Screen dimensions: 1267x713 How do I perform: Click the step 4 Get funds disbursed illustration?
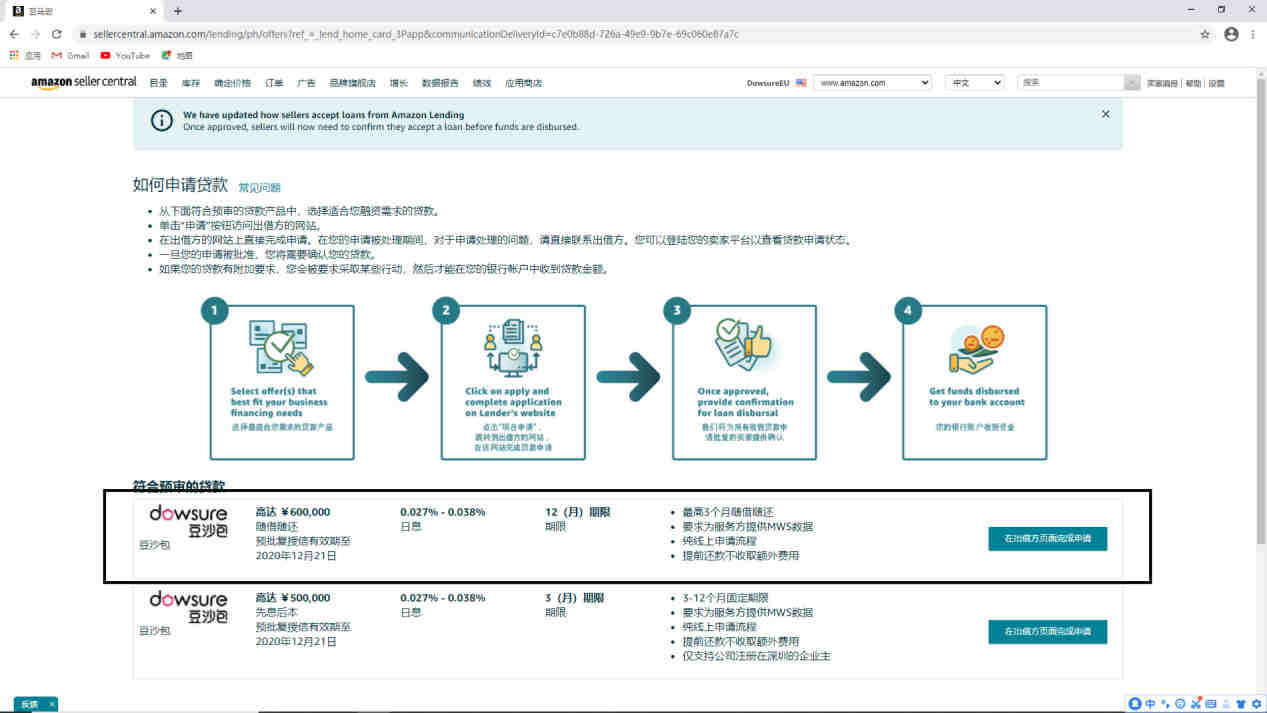(x=975, y=350)
